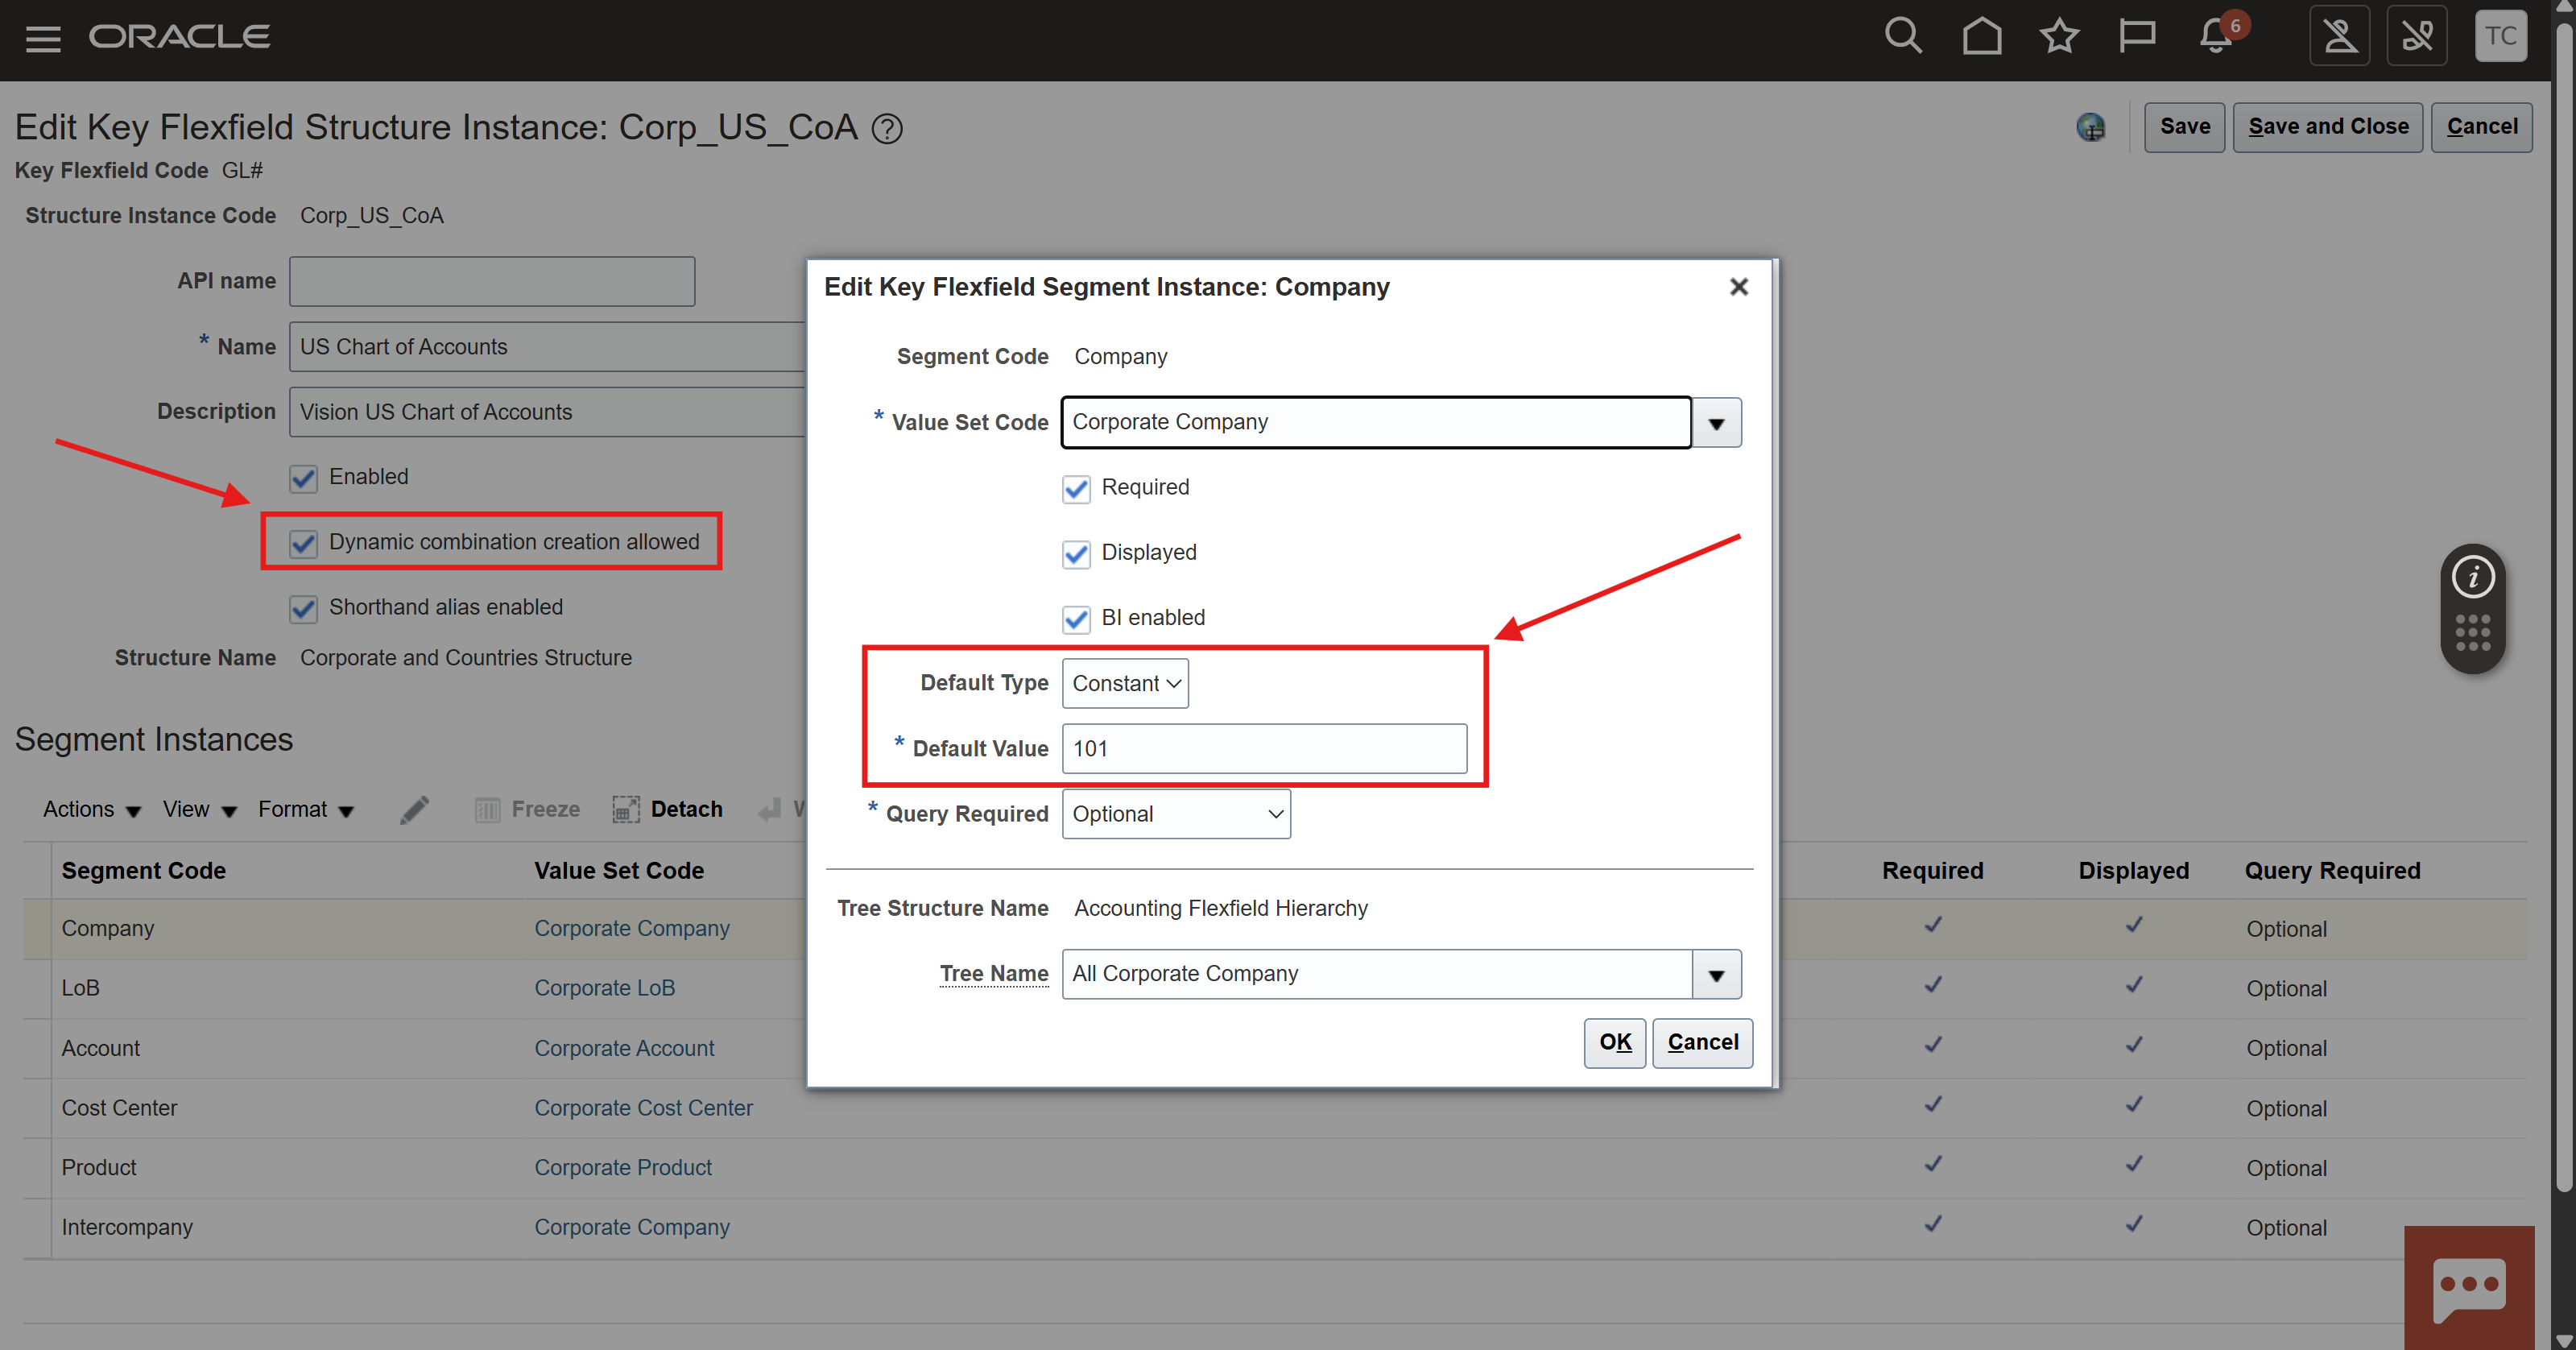Screen dimensions: 2576x1350
Task: Open the hamburger navigation menu
Action: coord(43,38)
